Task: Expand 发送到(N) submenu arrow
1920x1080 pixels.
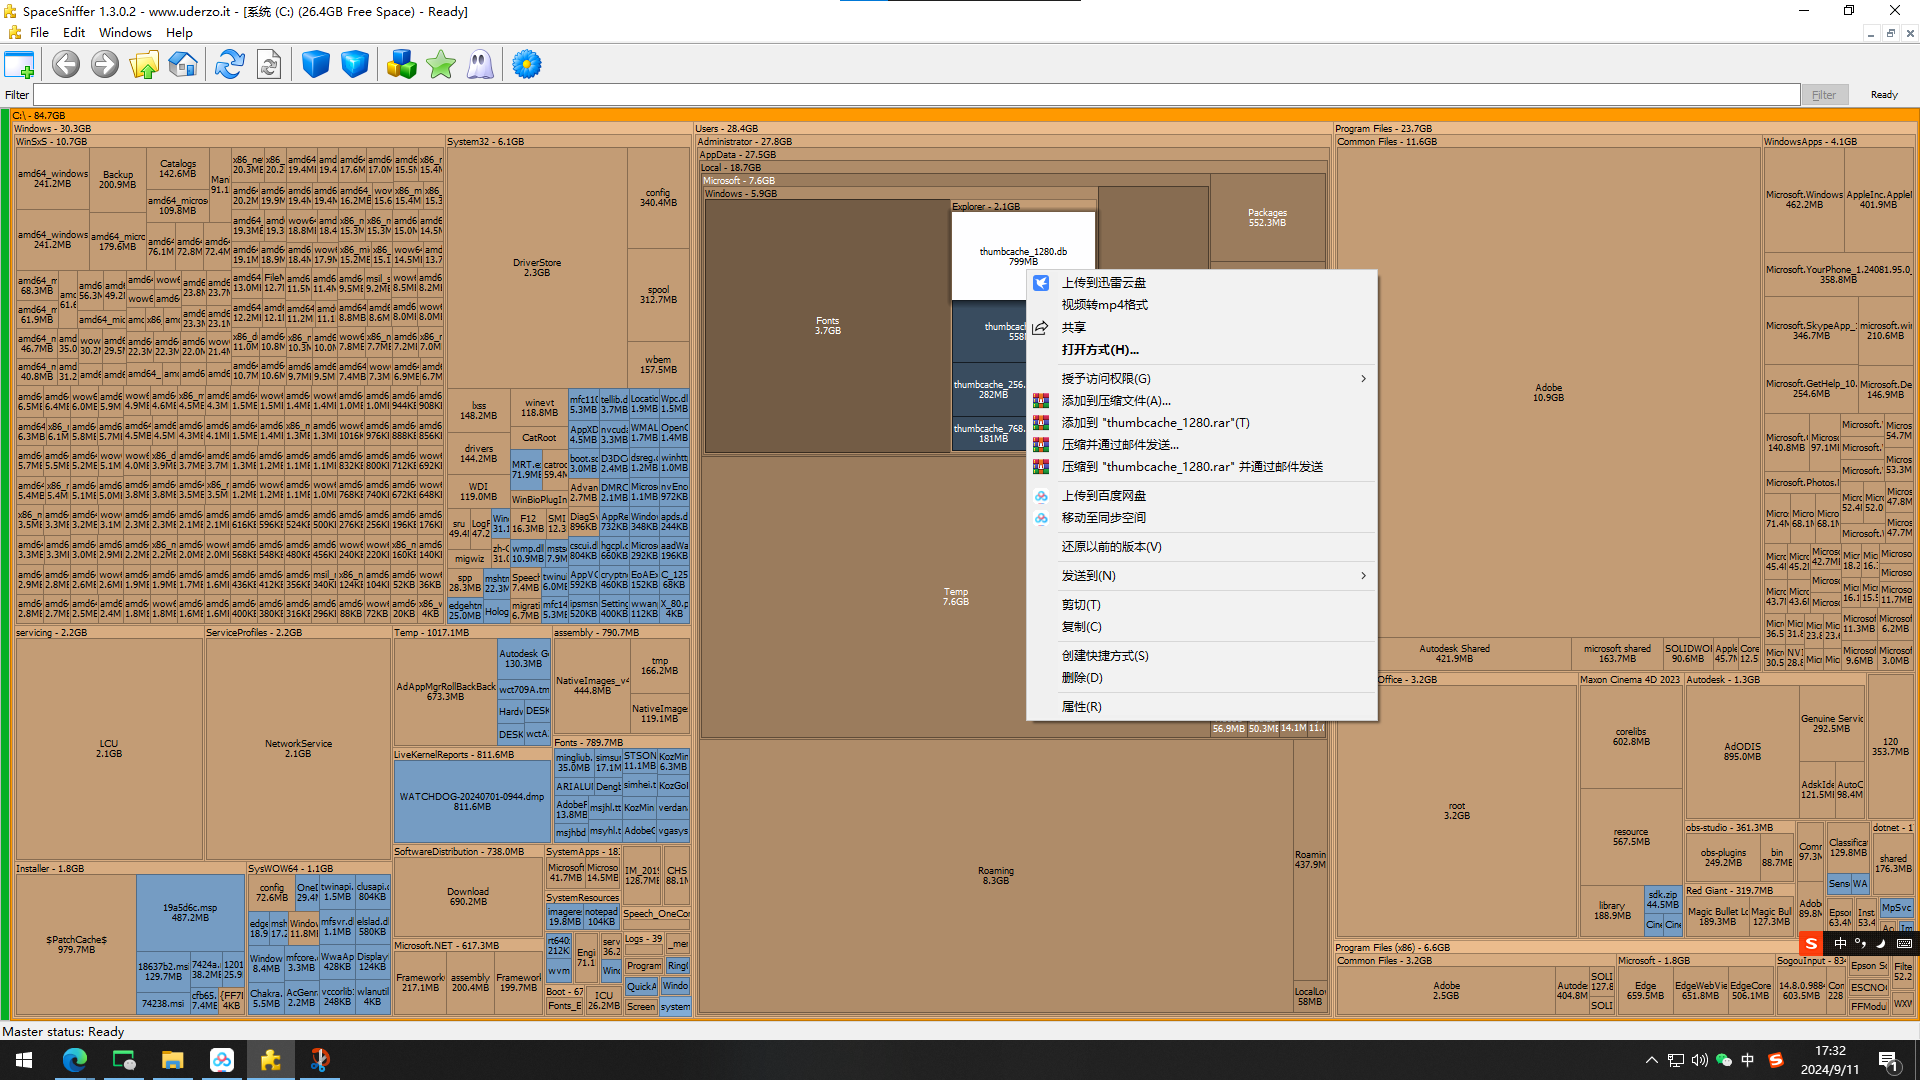Action: 1363,576
